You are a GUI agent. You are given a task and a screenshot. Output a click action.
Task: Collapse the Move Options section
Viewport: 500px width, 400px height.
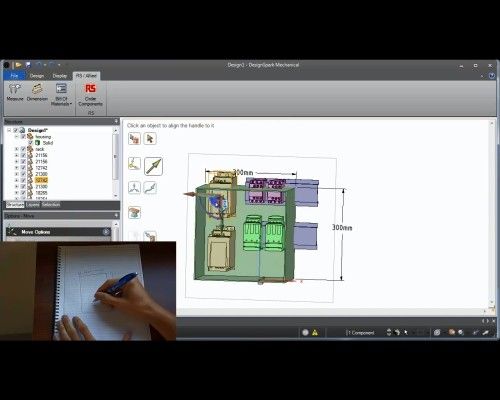coord(106,232)
